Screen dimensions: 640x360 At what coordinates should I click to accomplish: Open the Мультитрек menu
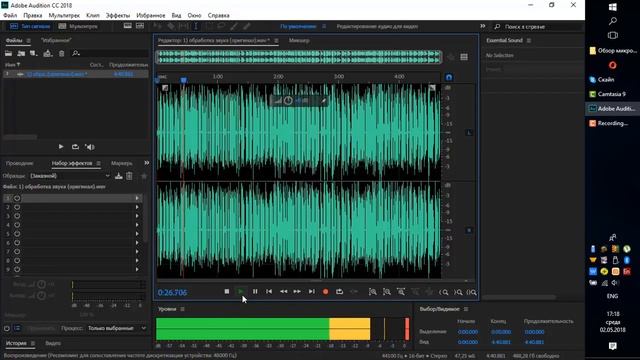click(64, 16)
